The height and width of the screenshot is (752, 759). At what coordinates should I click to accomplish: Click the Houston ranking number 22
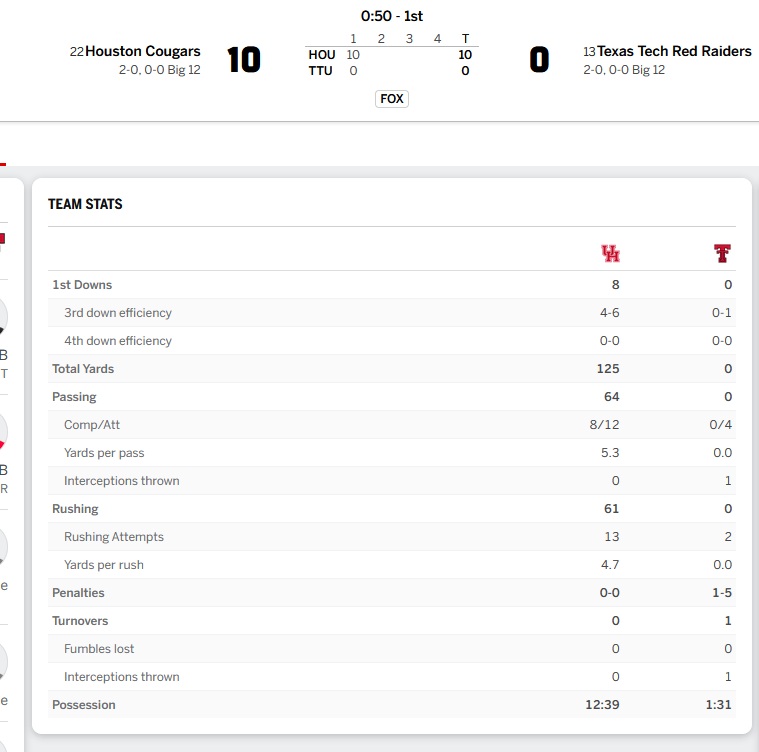pyautogui.click(x=77, y=51)
